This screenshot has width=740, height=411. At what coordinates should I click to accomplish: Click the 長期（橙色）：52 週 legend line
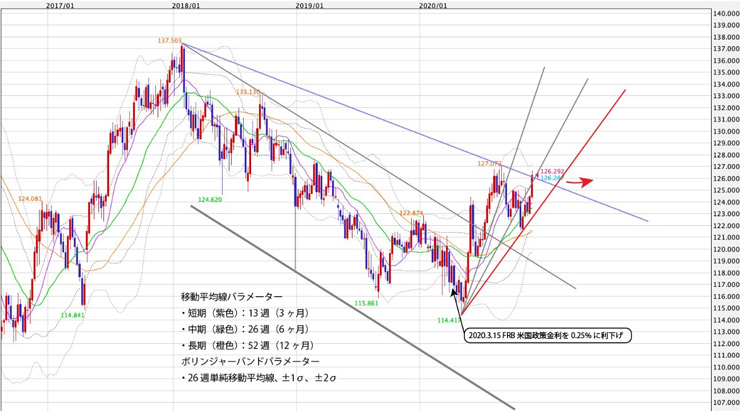248,346
